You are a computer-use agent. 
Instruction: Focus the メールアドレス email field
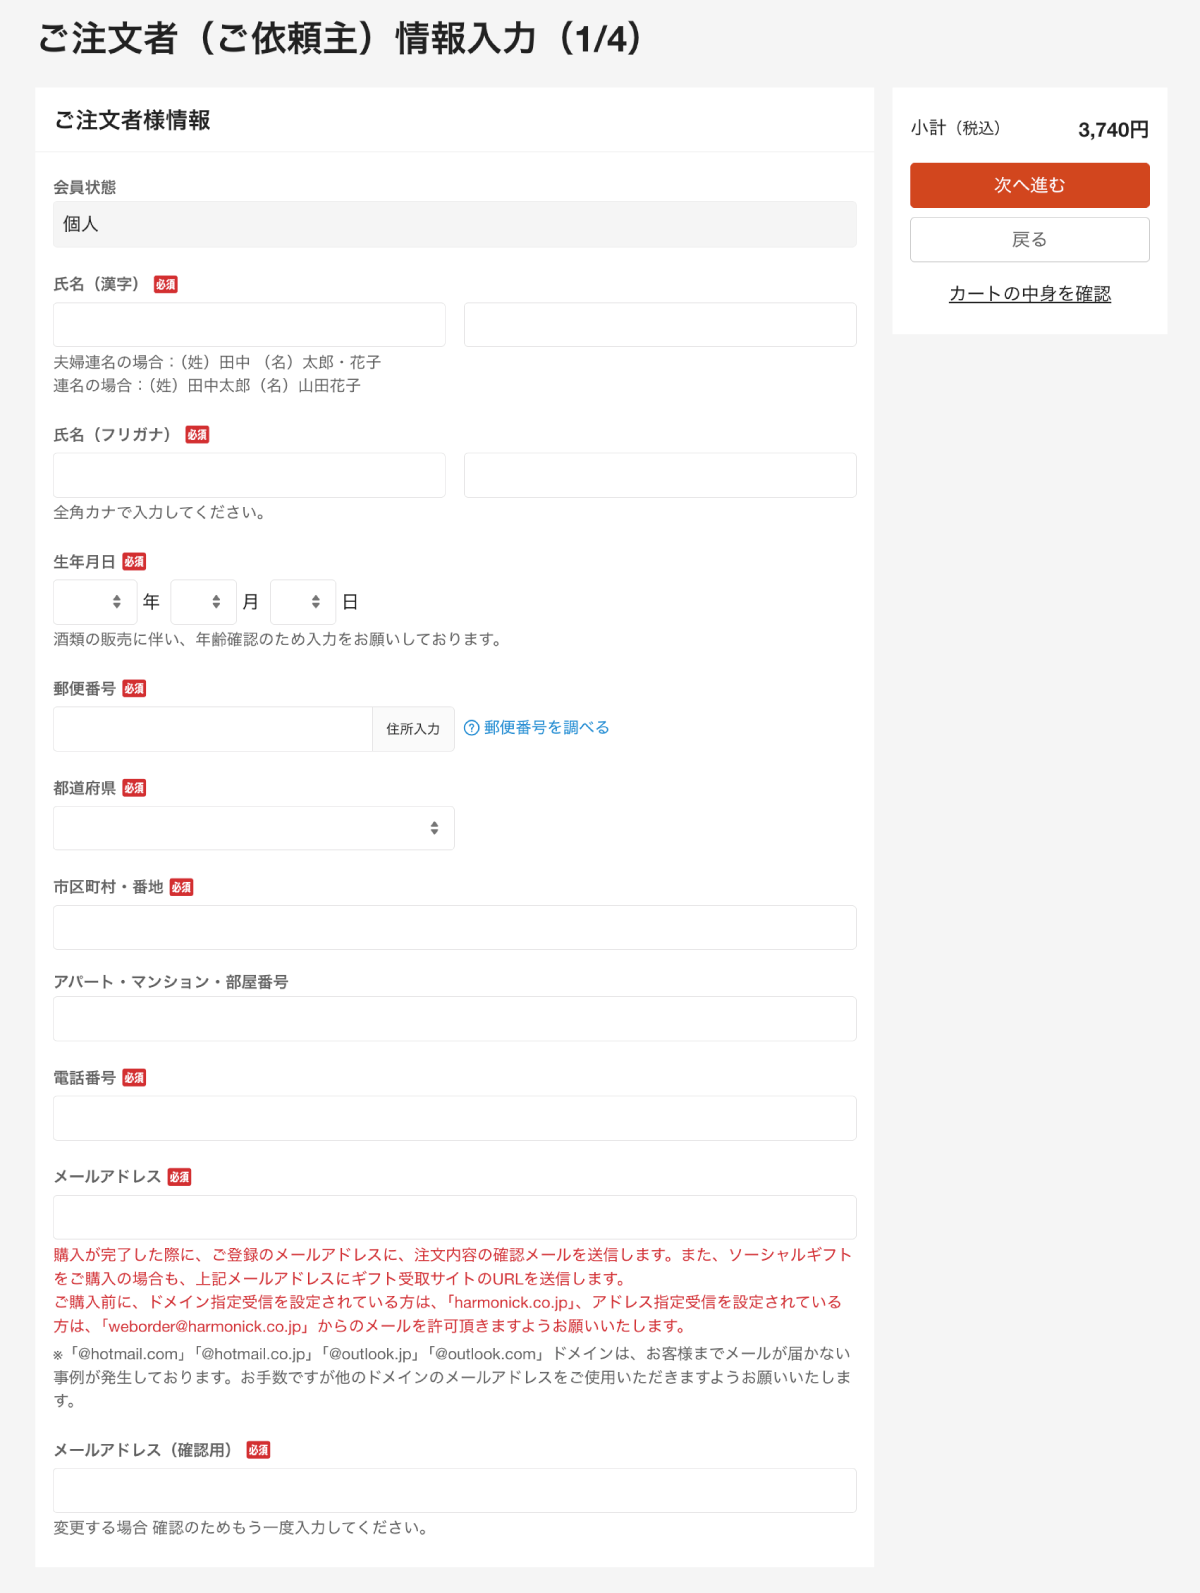click(x=454, y=1217)
